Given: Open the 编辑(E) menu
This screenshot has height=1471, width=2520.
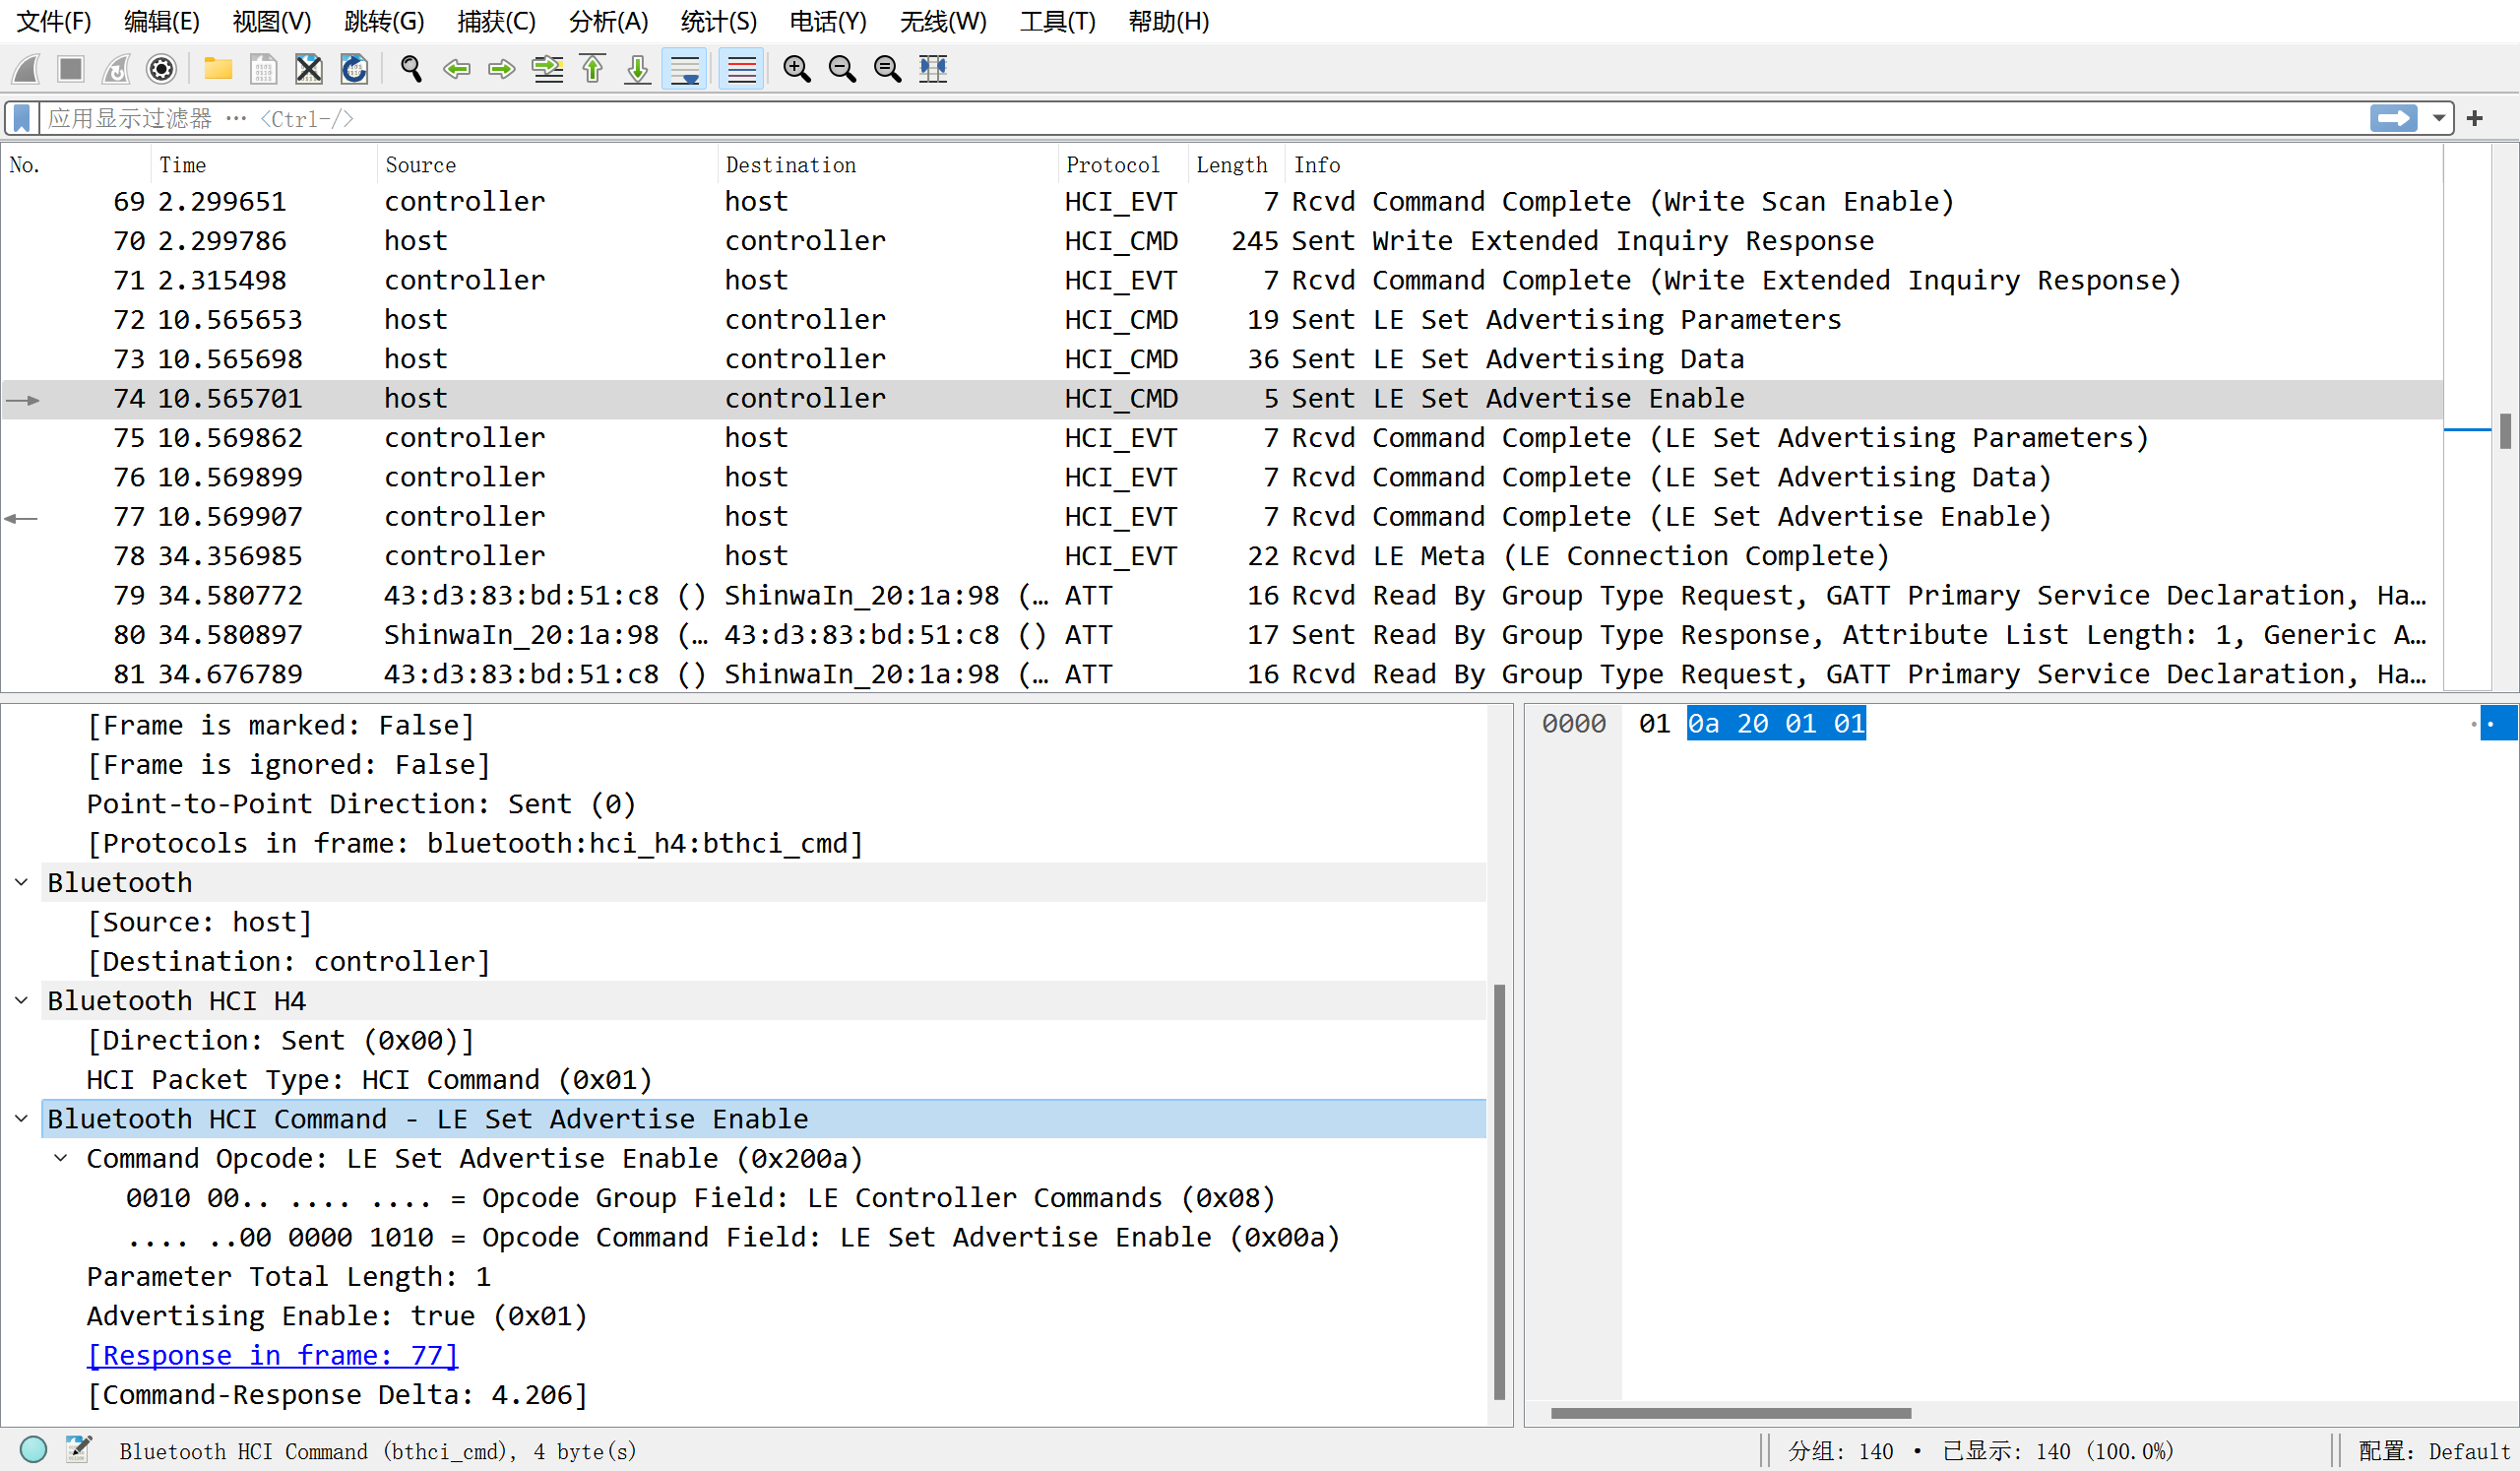Looking at the screenshot, I should [162, 21].
